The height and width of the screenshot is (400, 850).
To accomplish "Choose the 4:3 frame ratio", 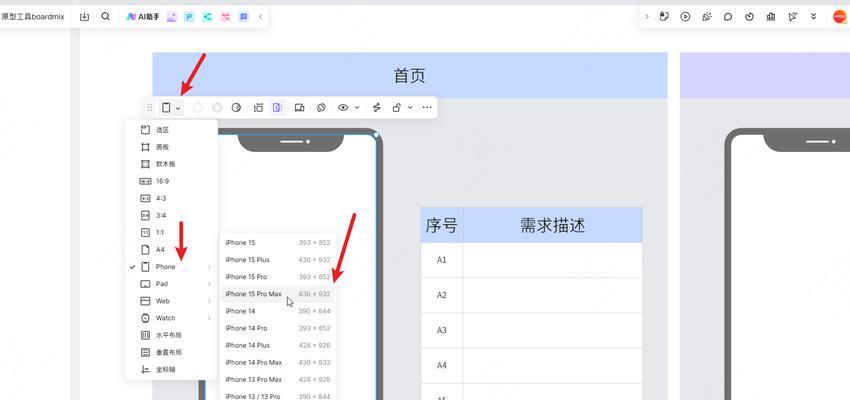I will tap(171, 198).
